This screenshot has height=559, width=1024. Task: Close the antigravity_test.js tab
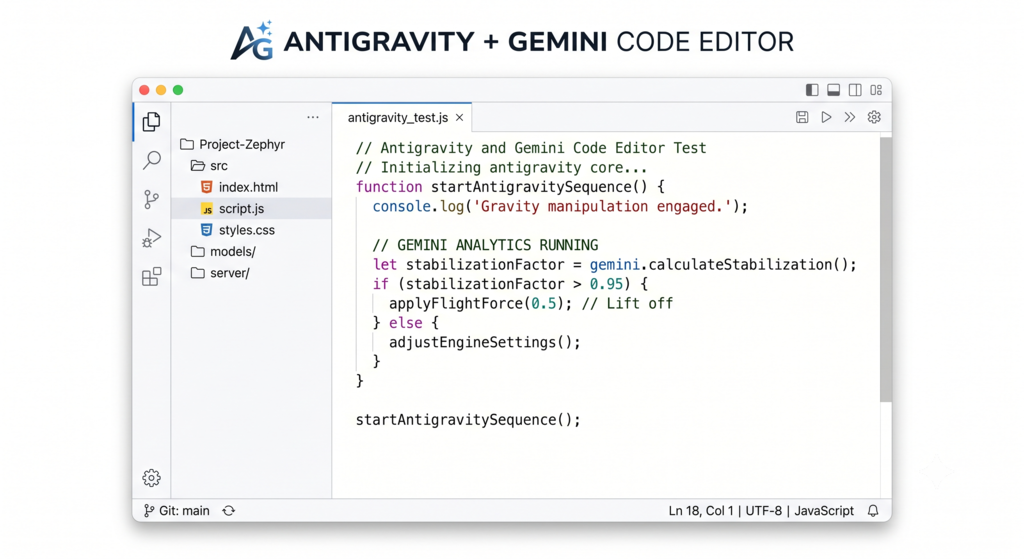point(460,118)
